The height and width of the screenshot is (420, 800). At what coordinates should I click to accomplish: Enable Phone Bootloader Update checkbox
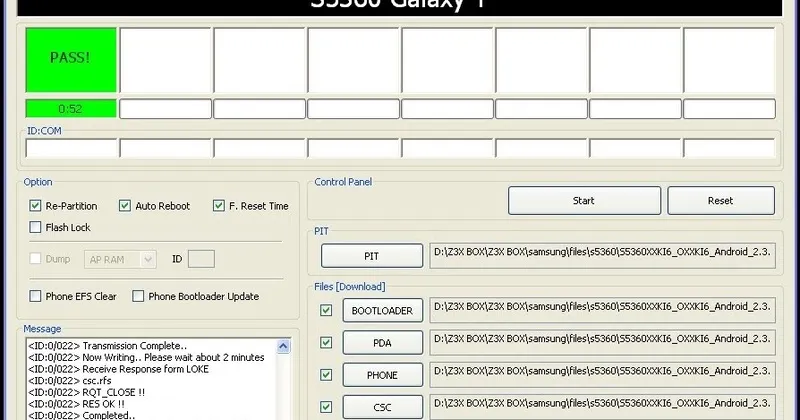click(138, 296)
